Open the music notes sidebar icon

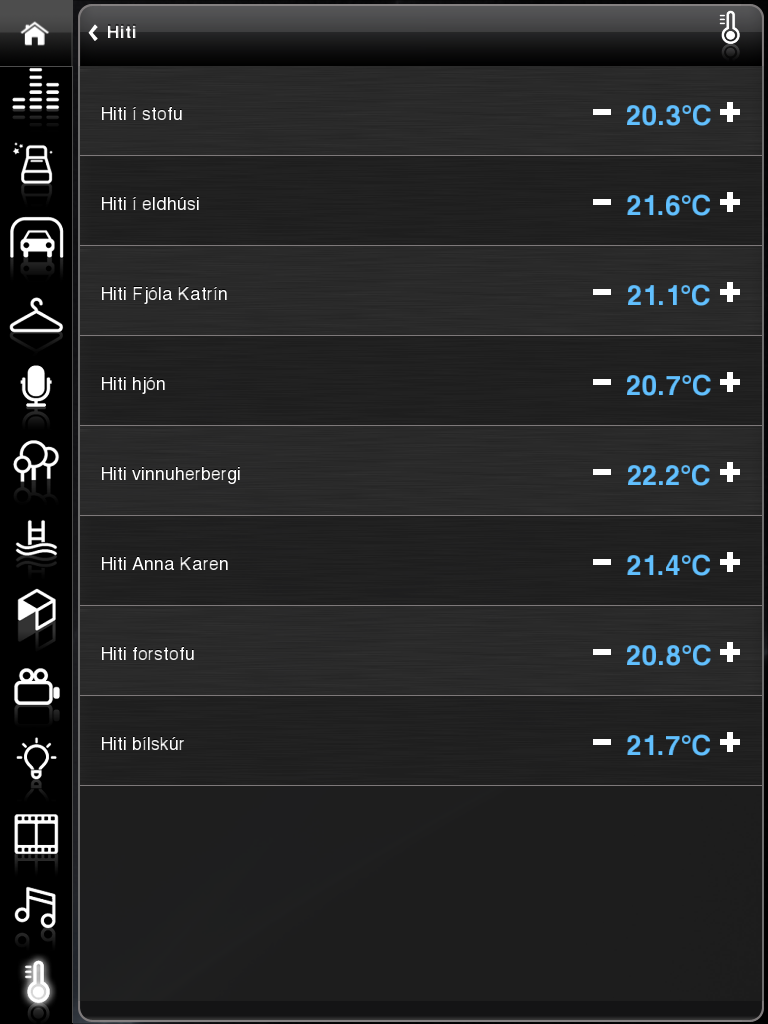36,908
